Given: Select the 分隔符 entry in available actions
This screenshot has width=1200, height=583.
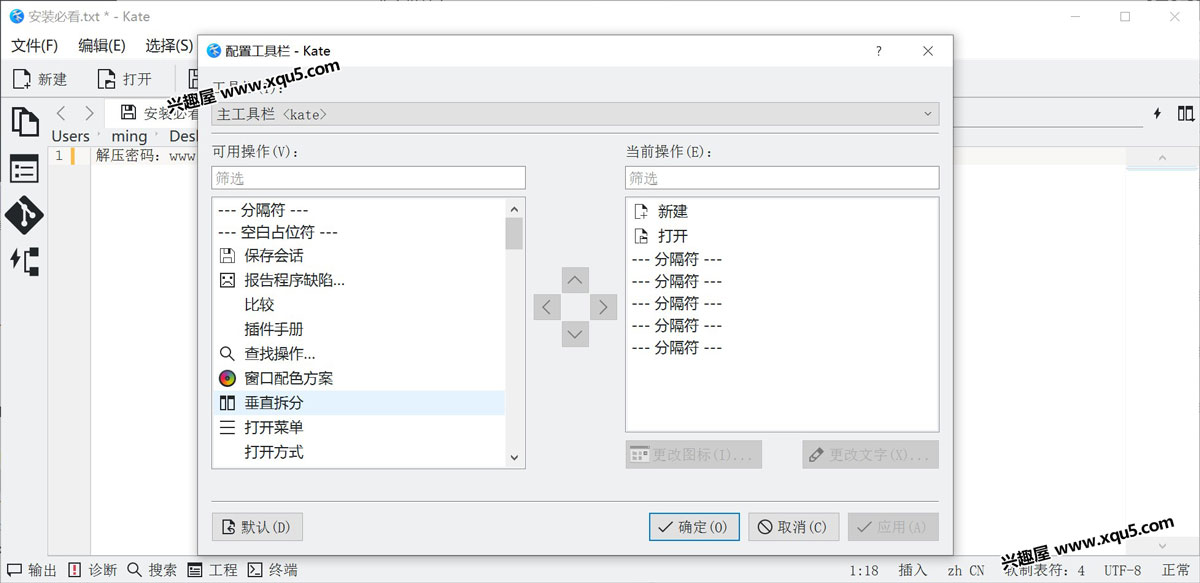Looking at the screenshot, I should pyautogui.click(x=358, y=210).
